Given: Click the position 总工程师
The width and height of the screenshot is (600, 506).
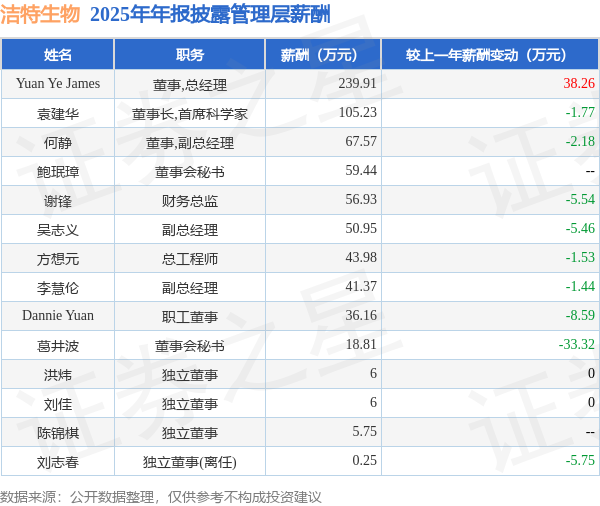Looking at the screenshot, I should (x=190, y=259).
